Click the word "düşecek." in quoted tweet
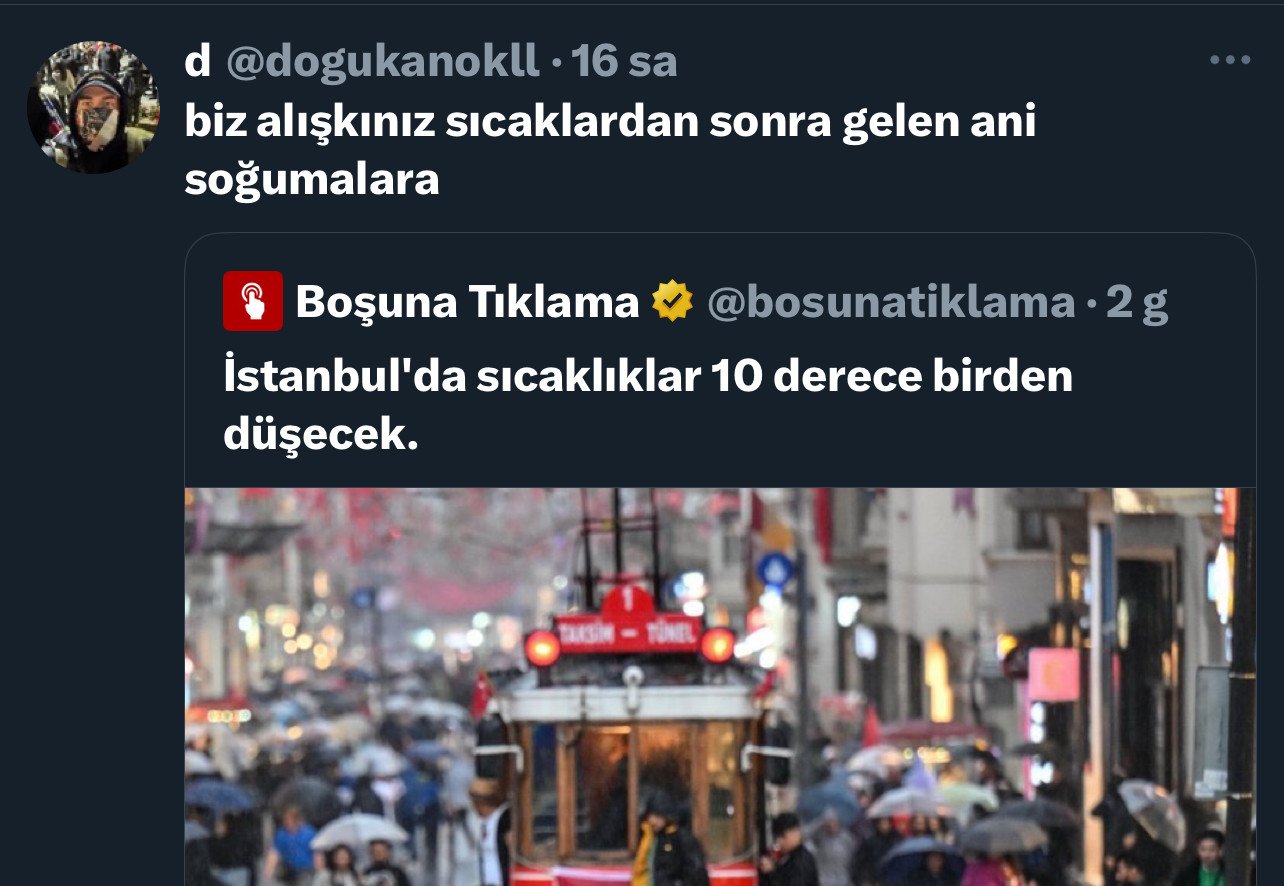 [x=320, y=434]
